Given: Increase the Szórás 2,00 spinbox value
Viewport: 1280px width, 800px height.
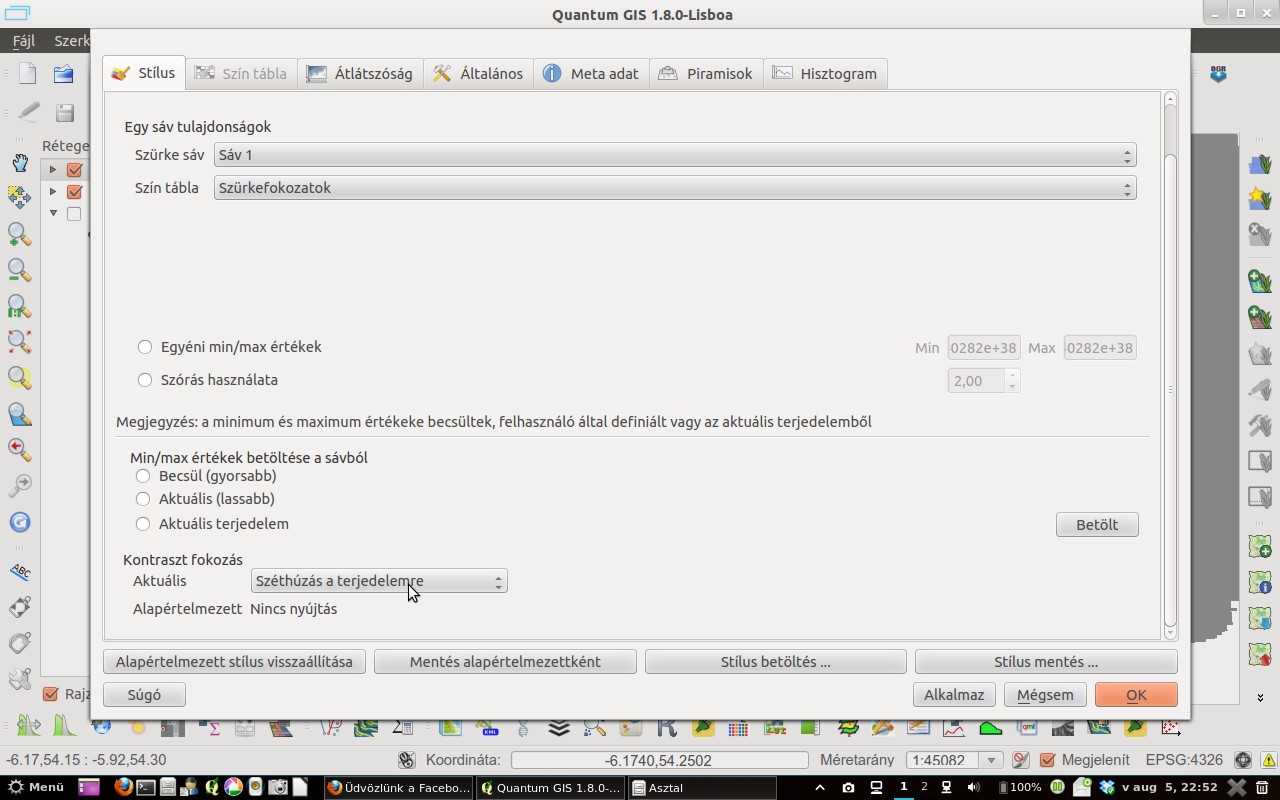Looking at the screenshot, I should (x=1012, y=375).
